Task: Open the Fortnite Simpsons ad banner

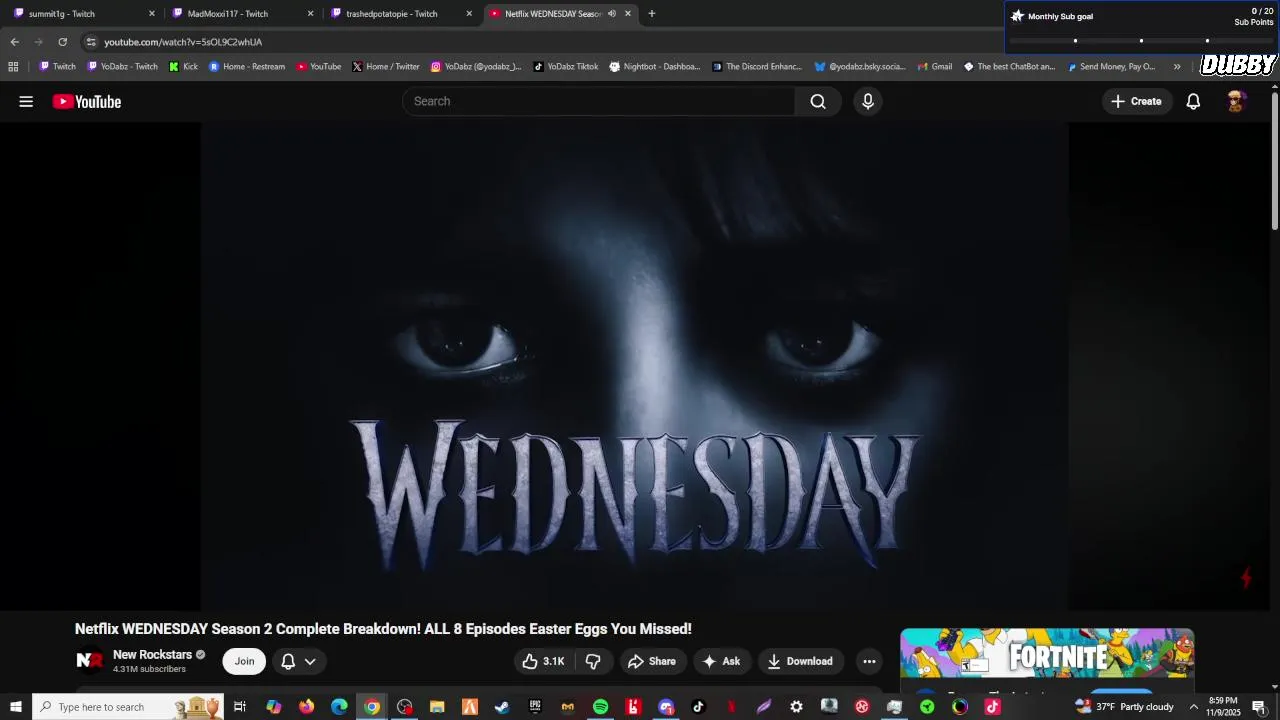Action: (1047, 654)
